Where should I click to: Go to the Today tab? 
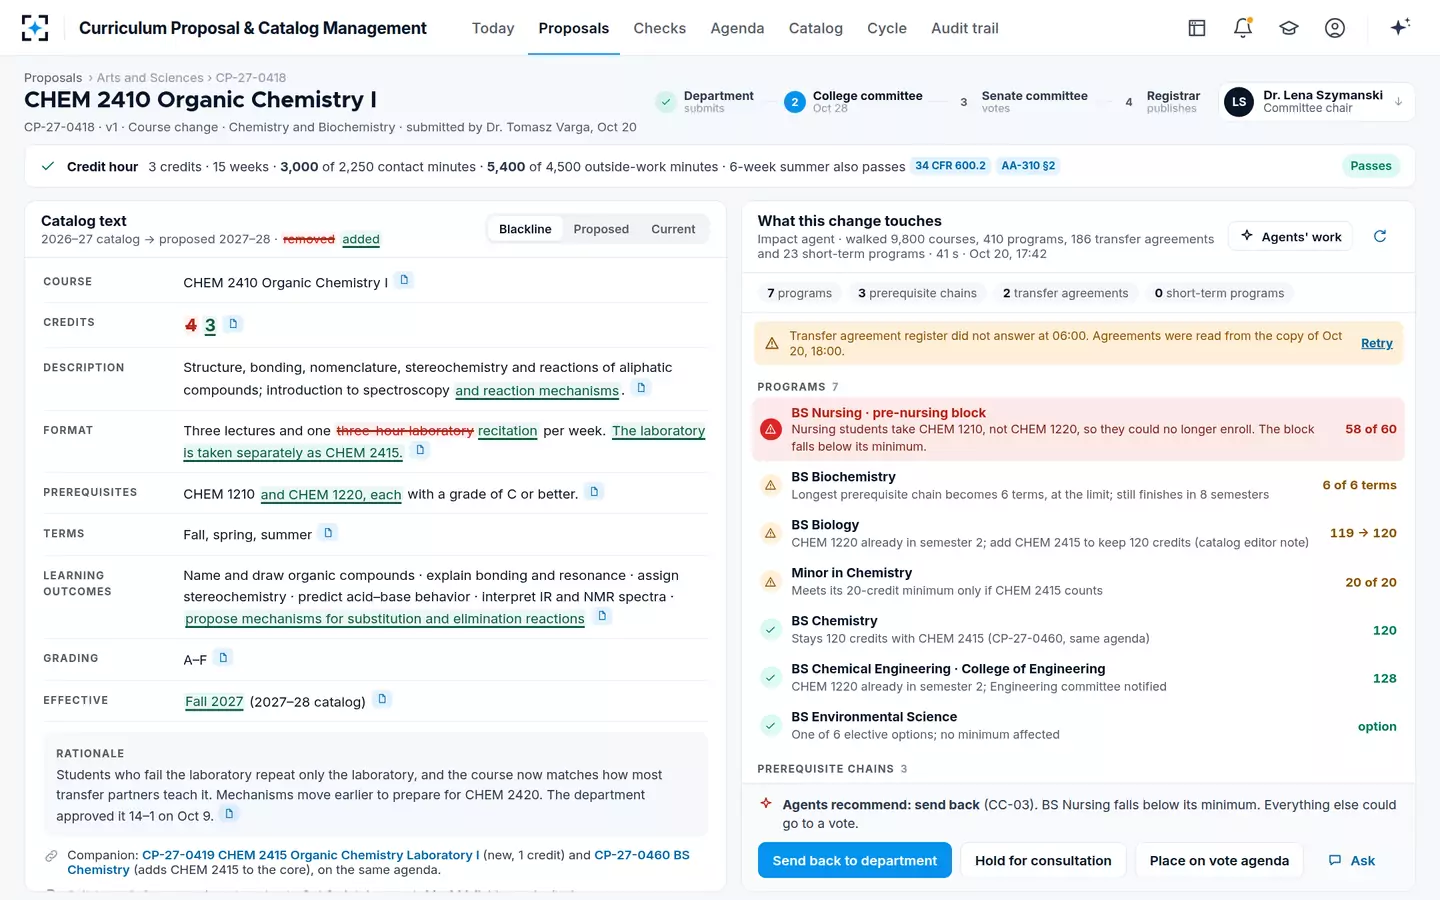(x=493, y=28)
